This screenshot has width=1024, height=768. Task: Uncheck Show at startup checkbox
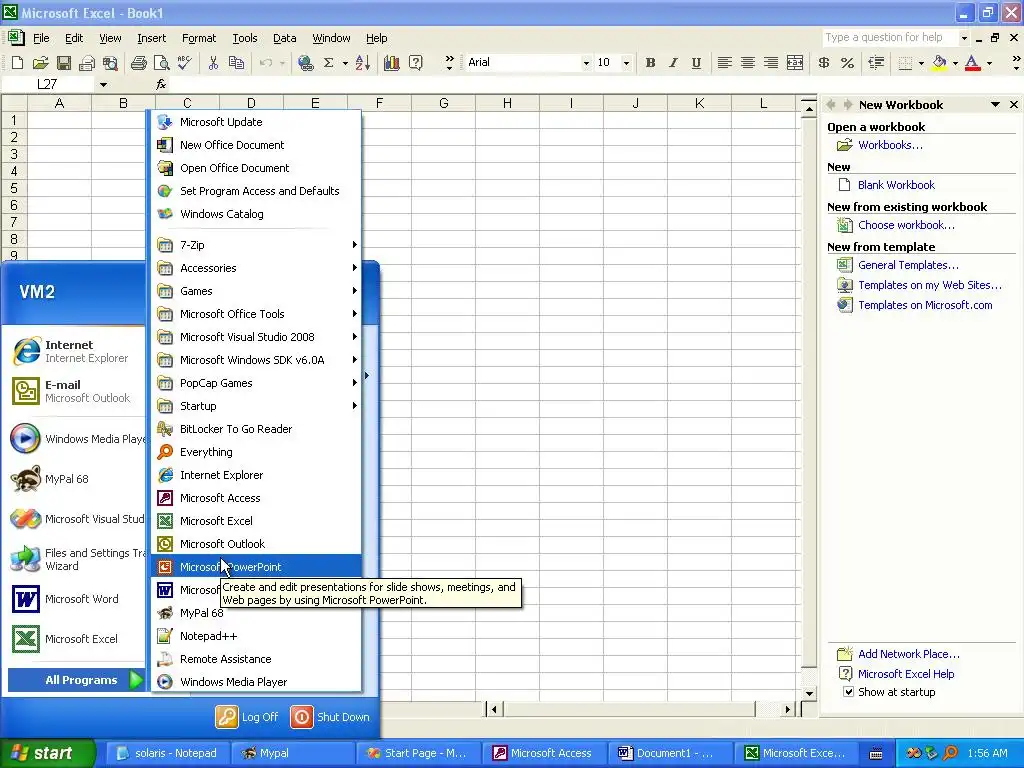(848, 692)
